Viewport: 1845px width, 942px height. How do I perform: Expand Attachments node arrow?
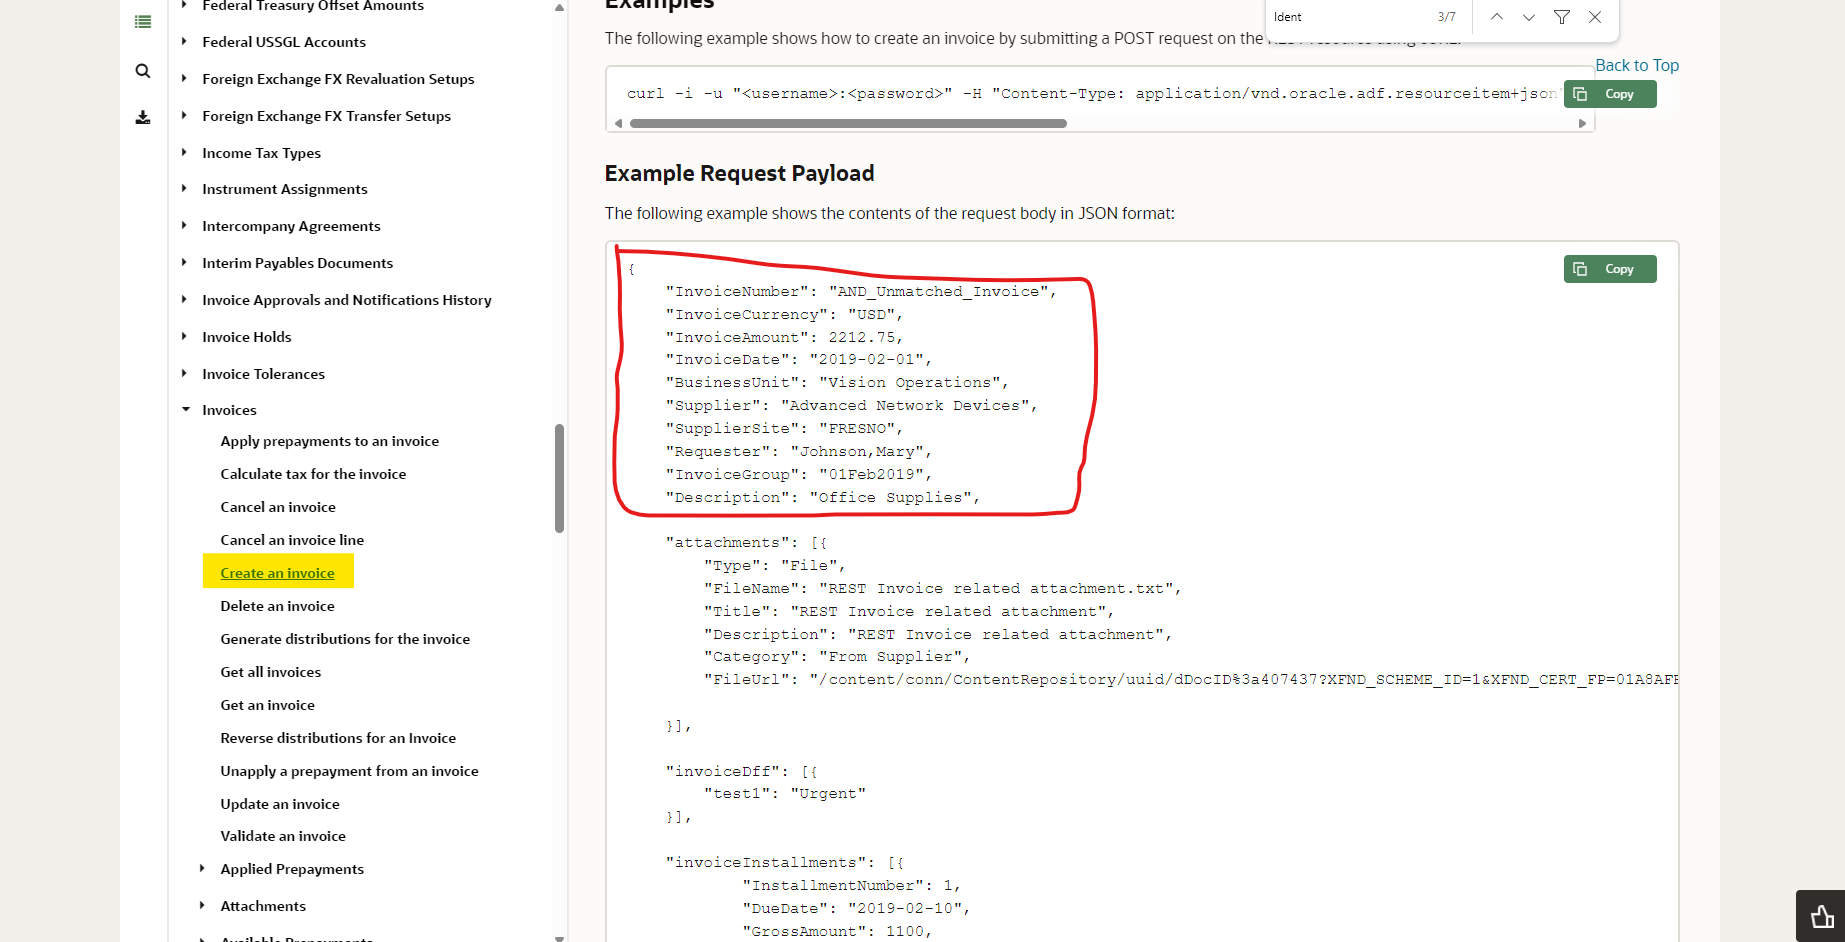[202, 906]
